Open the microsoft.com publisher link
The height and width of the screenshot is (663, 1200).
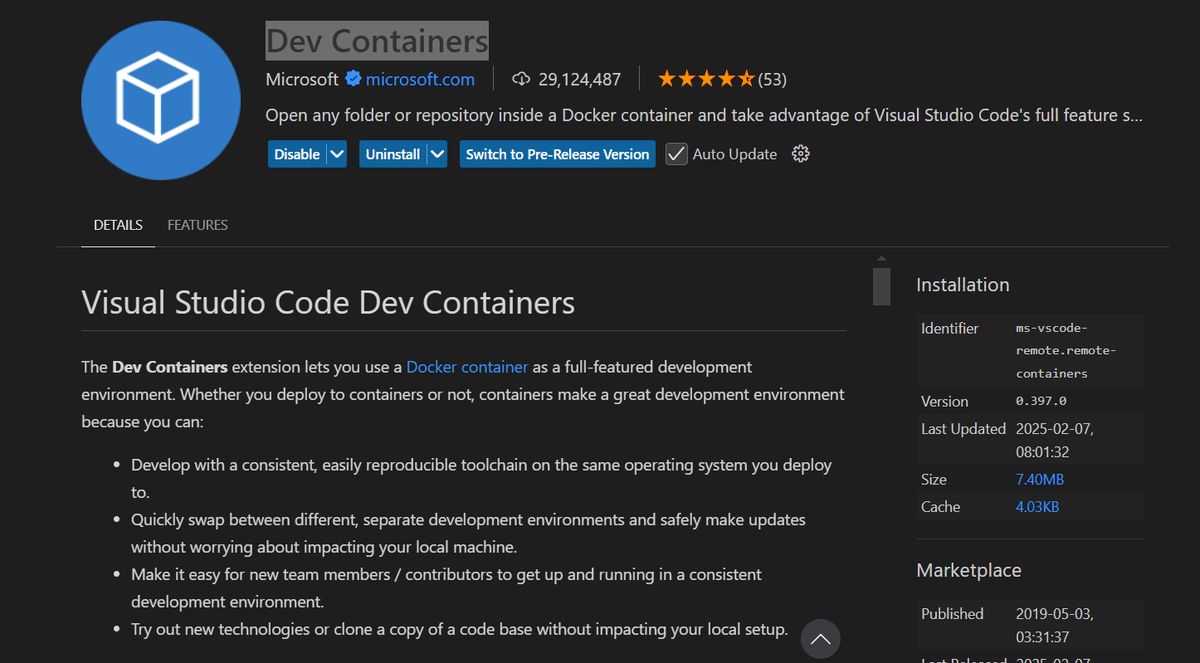[417, 78]
